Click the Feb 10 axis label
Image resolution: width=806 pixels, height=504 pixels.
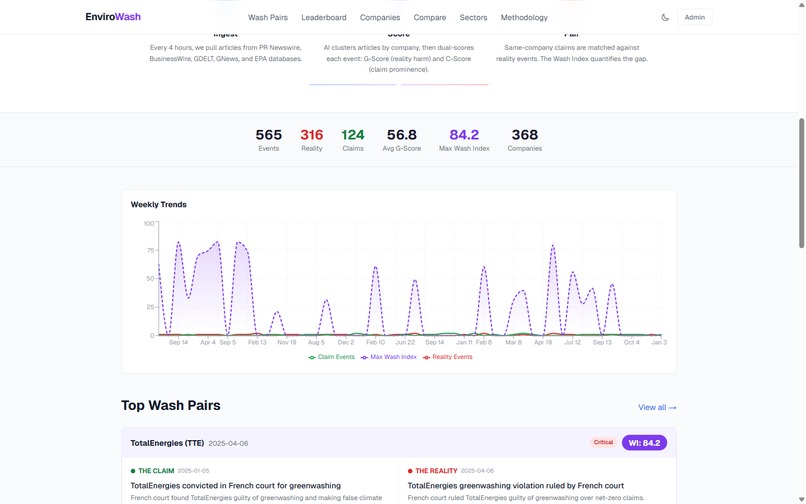click(375, 343)
